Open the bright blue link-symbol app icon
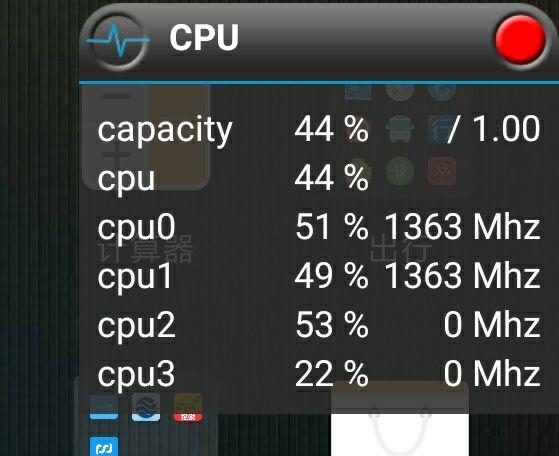 click(x=104, y=446)
